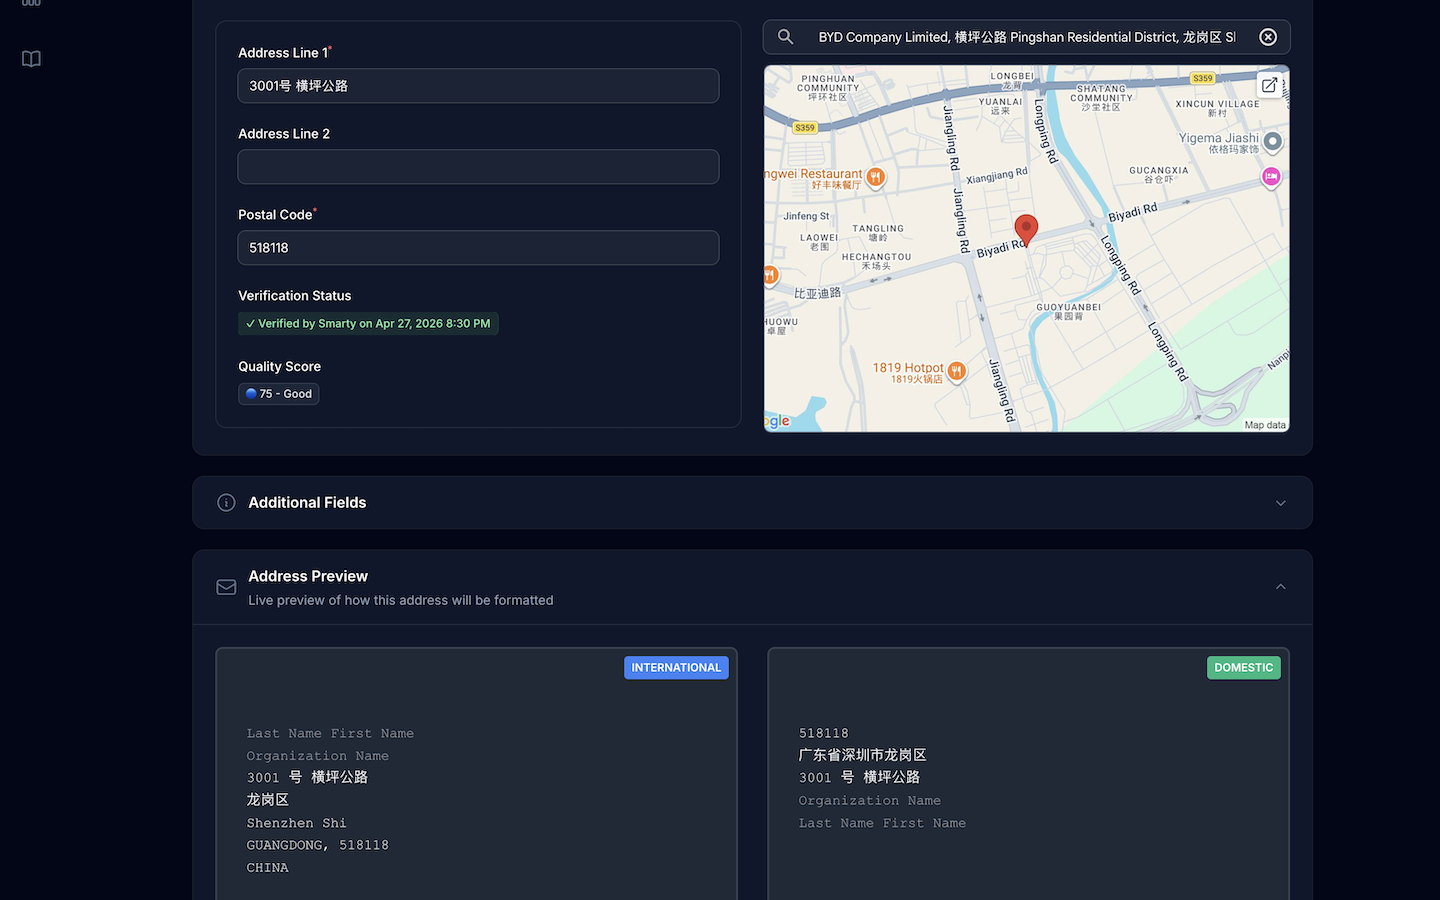The width and height of the screenshot is (1440, 900).
Task: Focus the Address Line 1 field
Action: 478,86
